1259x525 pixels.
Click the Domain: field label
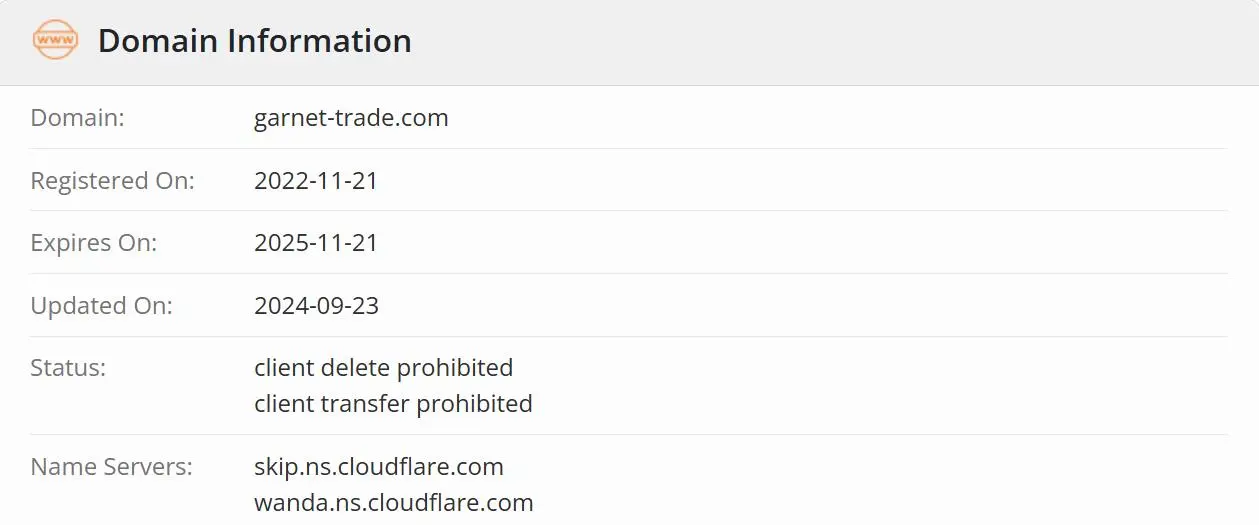tap(78, 118)
